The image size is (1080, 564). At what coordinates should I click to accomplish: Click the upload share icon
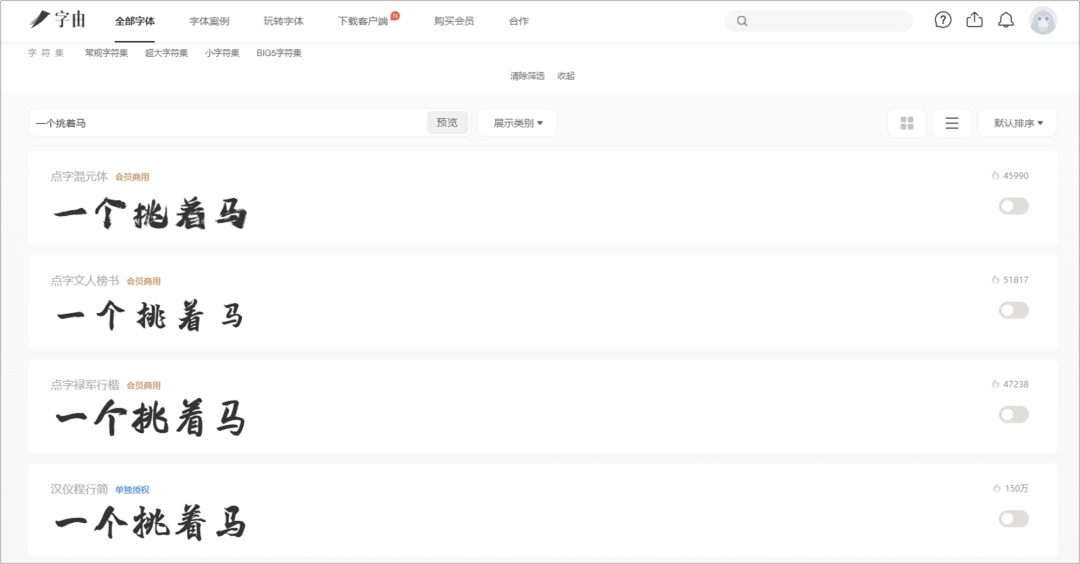[975, 20]
